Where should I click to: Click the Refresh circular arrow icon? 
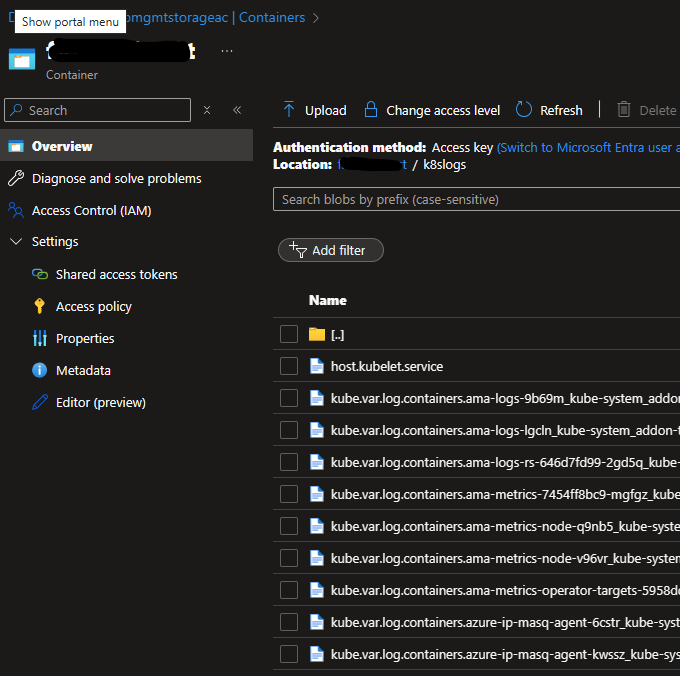pyautogui.click(x=523, y=109)
